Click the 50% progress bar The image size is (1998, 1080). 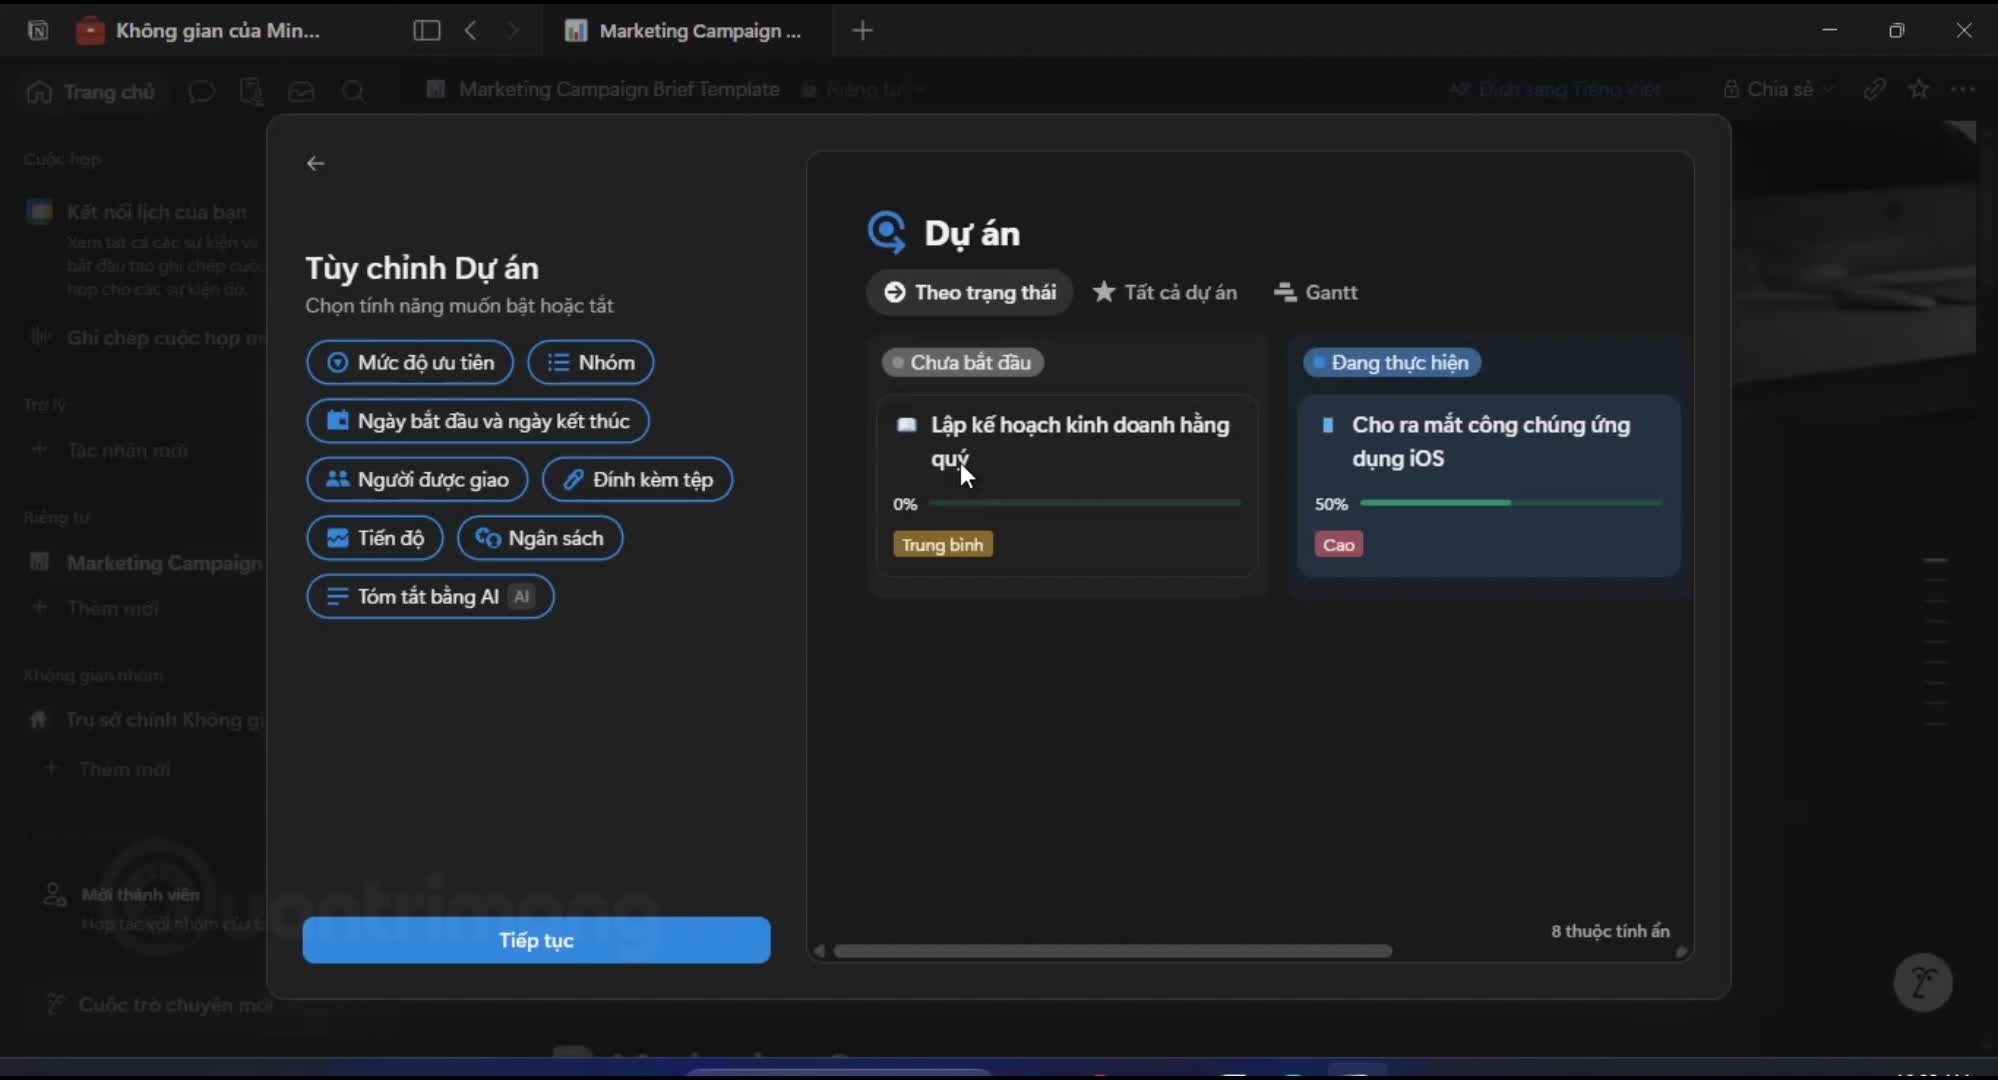click(1511, 503)
